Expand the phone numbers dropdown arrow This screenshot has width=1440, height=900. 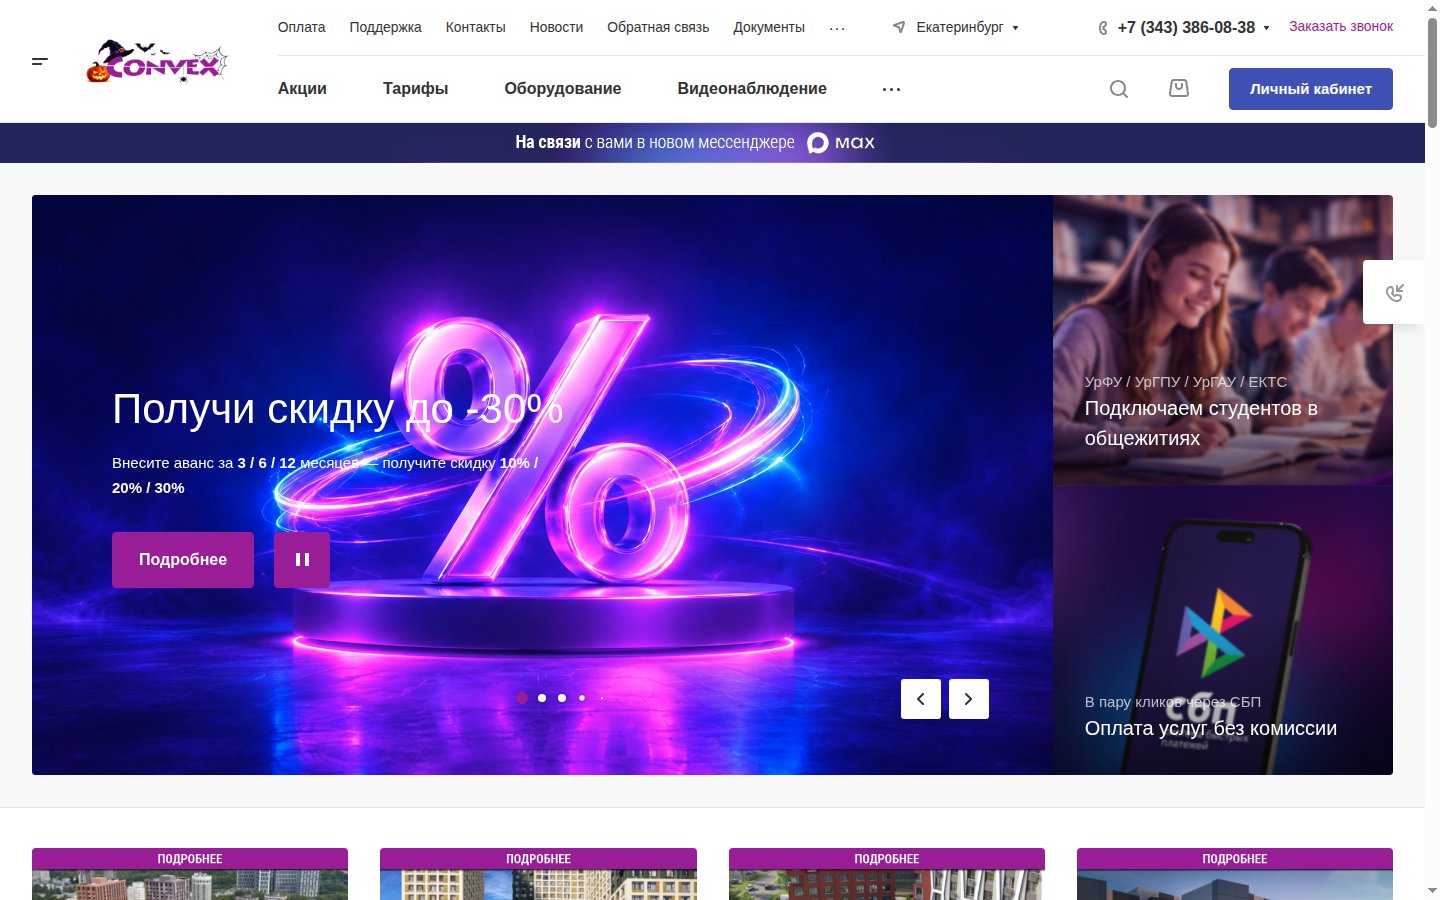(x=1266, y=28)
